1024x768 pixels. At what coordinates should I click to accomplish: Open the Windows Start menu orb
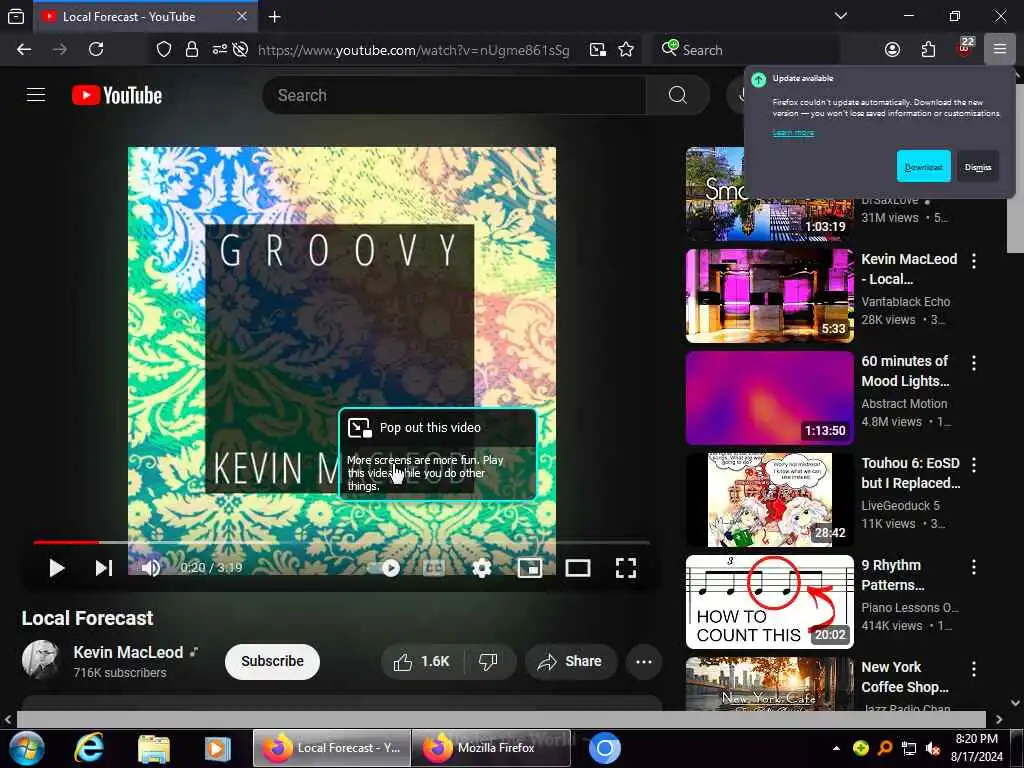pos(26,748)
